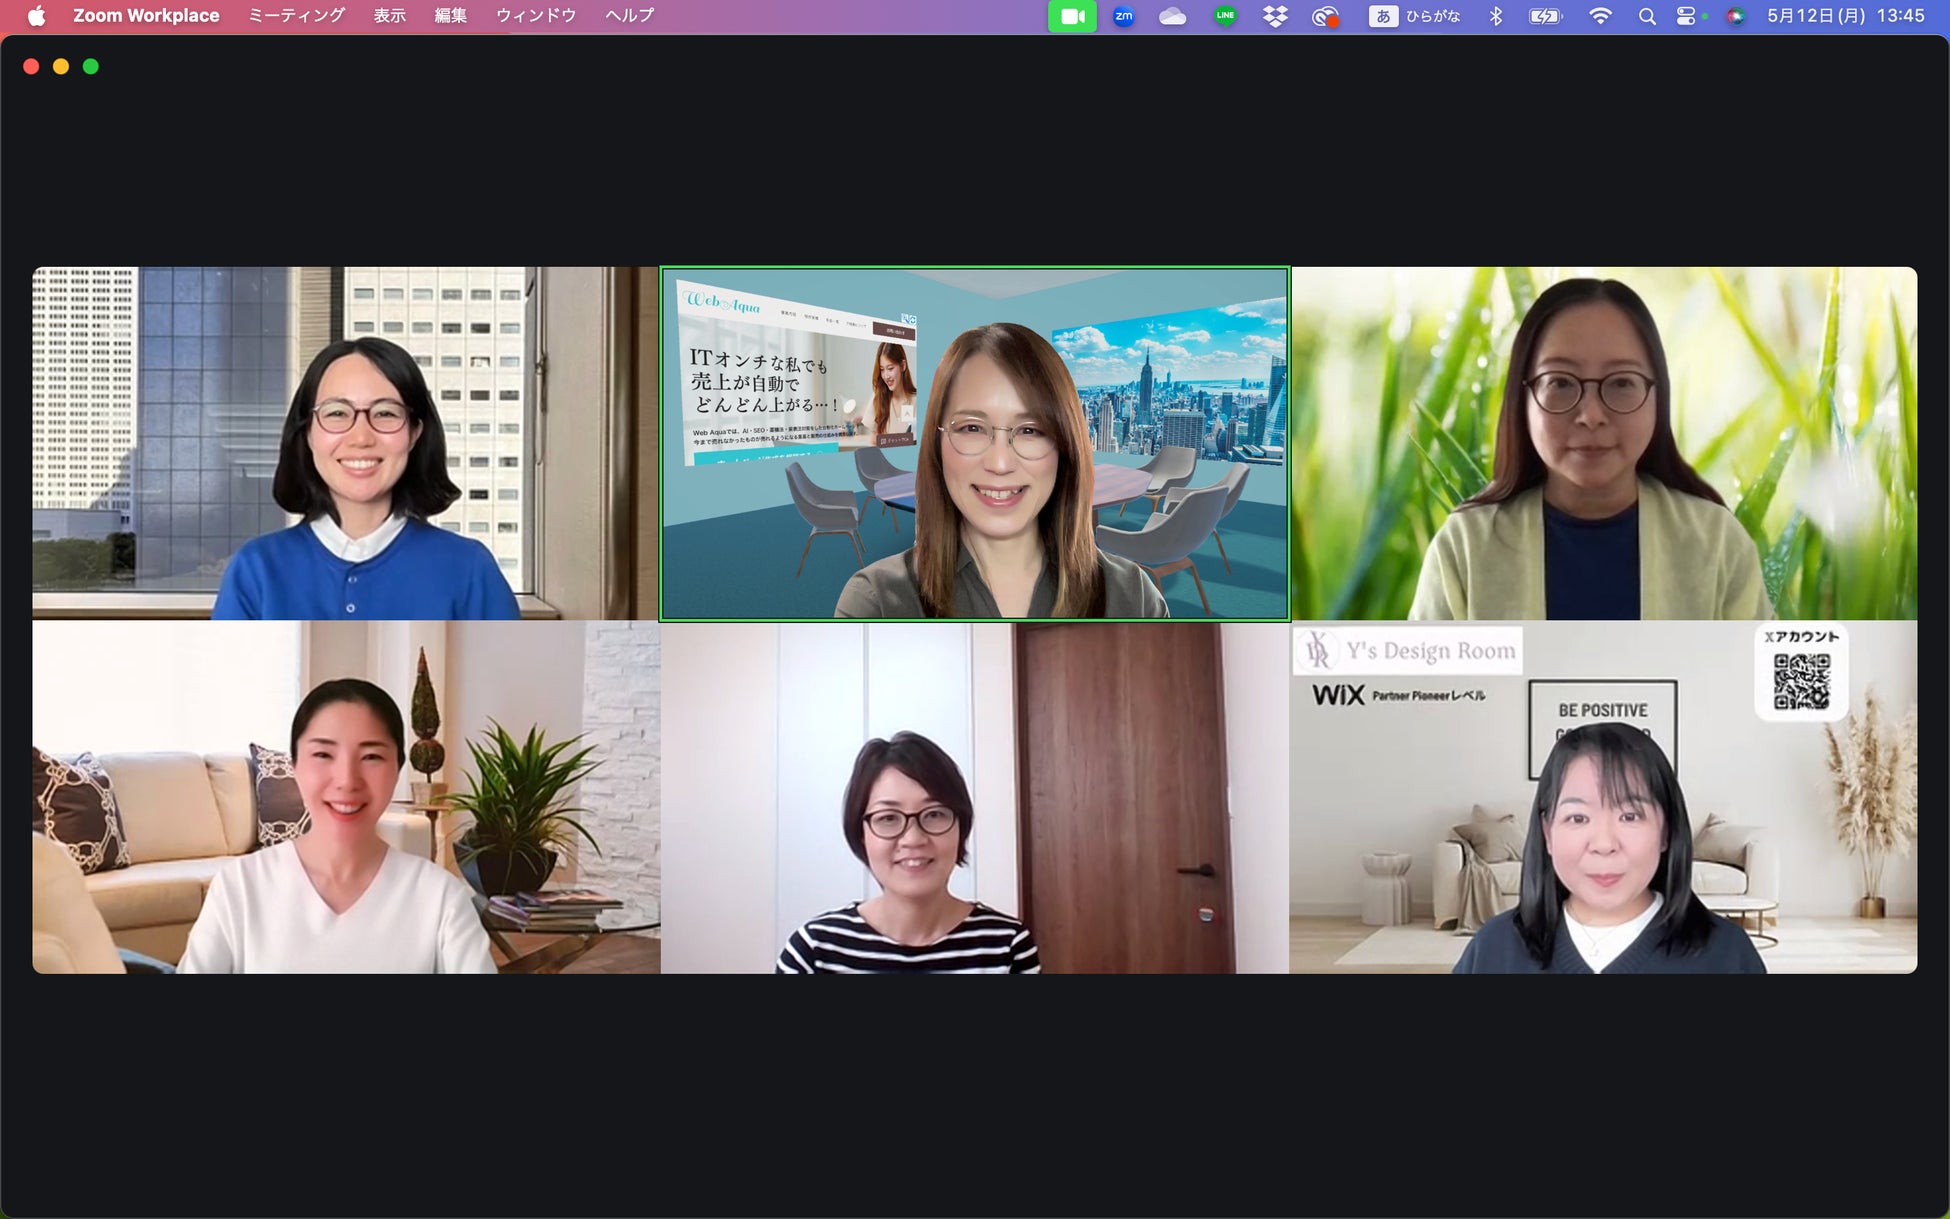Open the Bluetooth status menu
1950x1219 pixels.
[x=1496, y=16]
